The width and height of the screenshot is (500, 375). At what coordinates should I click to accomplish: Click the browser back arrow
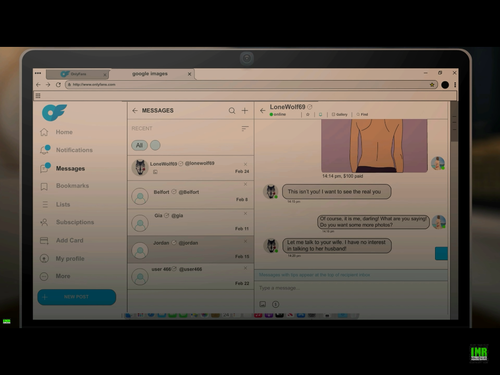click(x=38, y=85)
